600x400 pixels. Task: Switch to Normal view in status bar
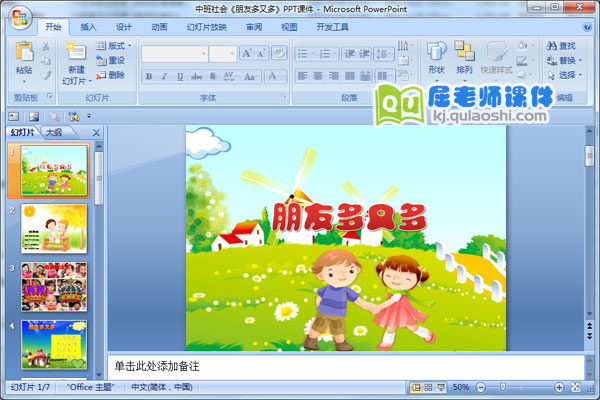[x=416, y=387]
